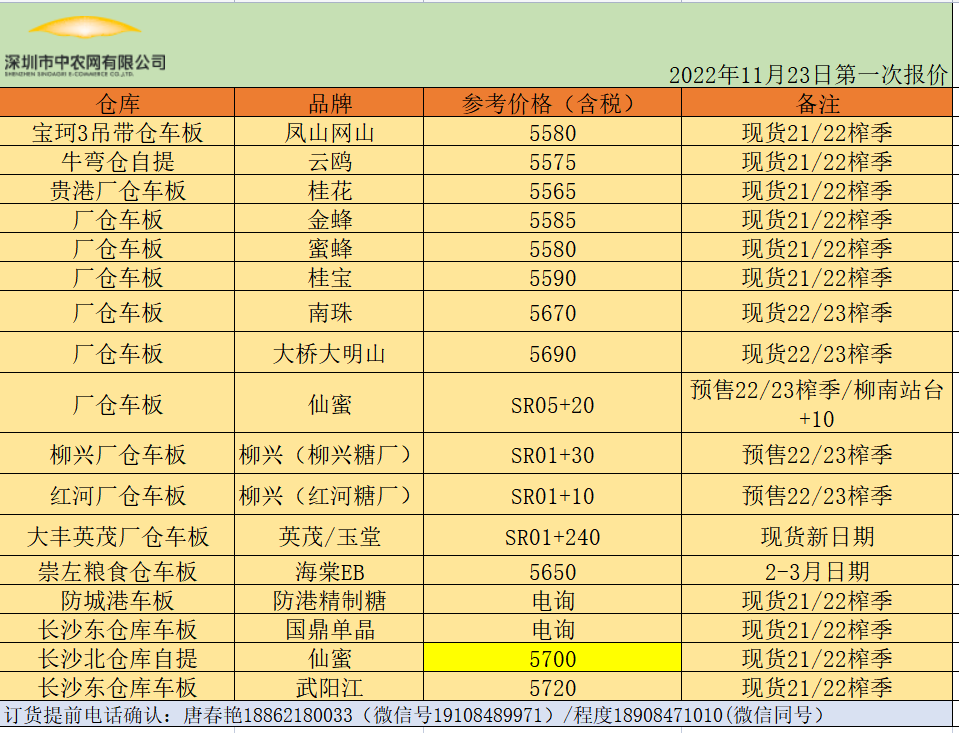Select the 武阳江 brand cell

pos(329,687)
